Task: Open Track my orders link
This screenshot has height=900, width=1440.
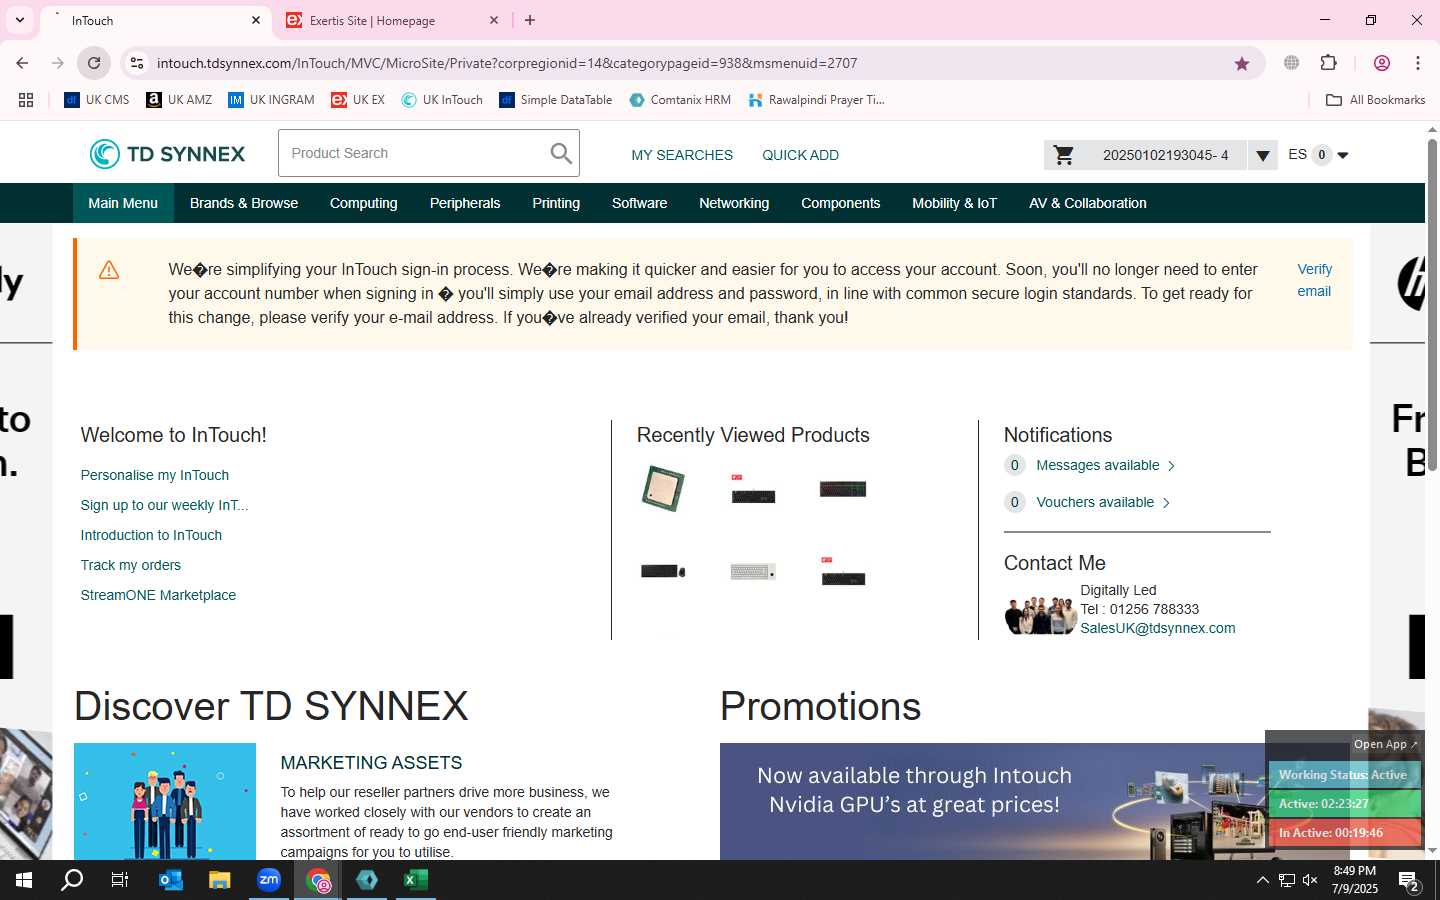Action: click(x=131, y=565)
